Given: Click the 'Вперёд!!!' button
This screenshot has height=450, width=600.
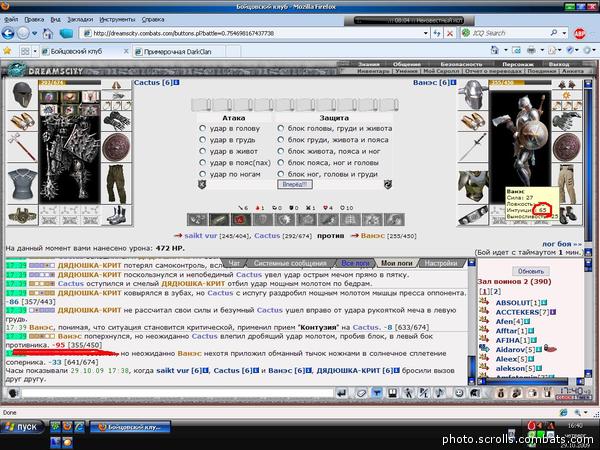Looking at the screenshot, I should (x=294, y=185).
